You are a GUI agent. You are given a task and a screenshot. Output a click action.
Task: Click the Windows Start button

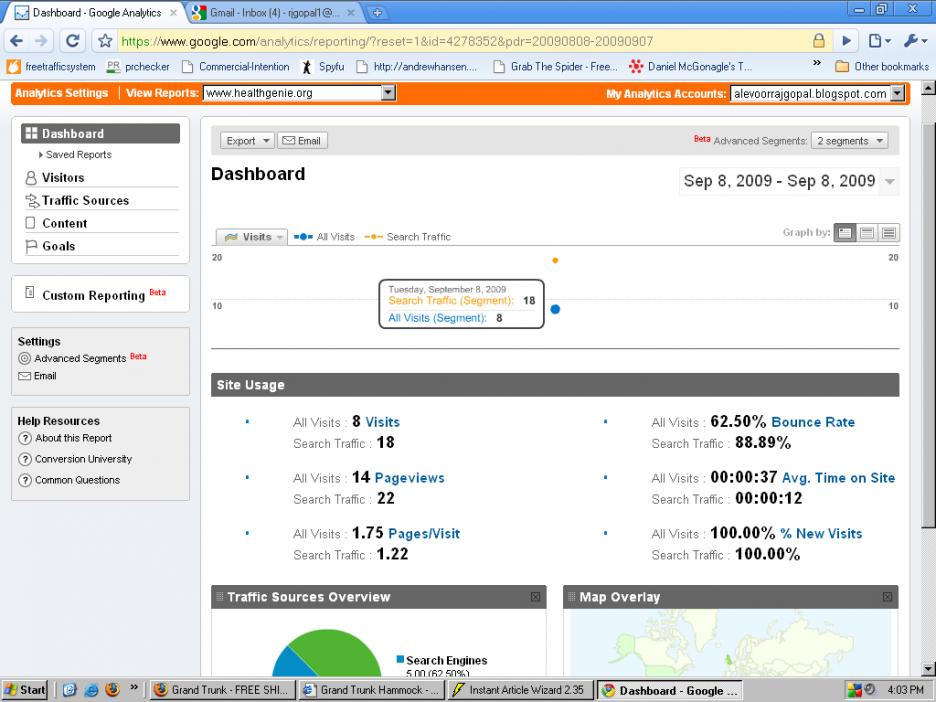coord(25,690)
